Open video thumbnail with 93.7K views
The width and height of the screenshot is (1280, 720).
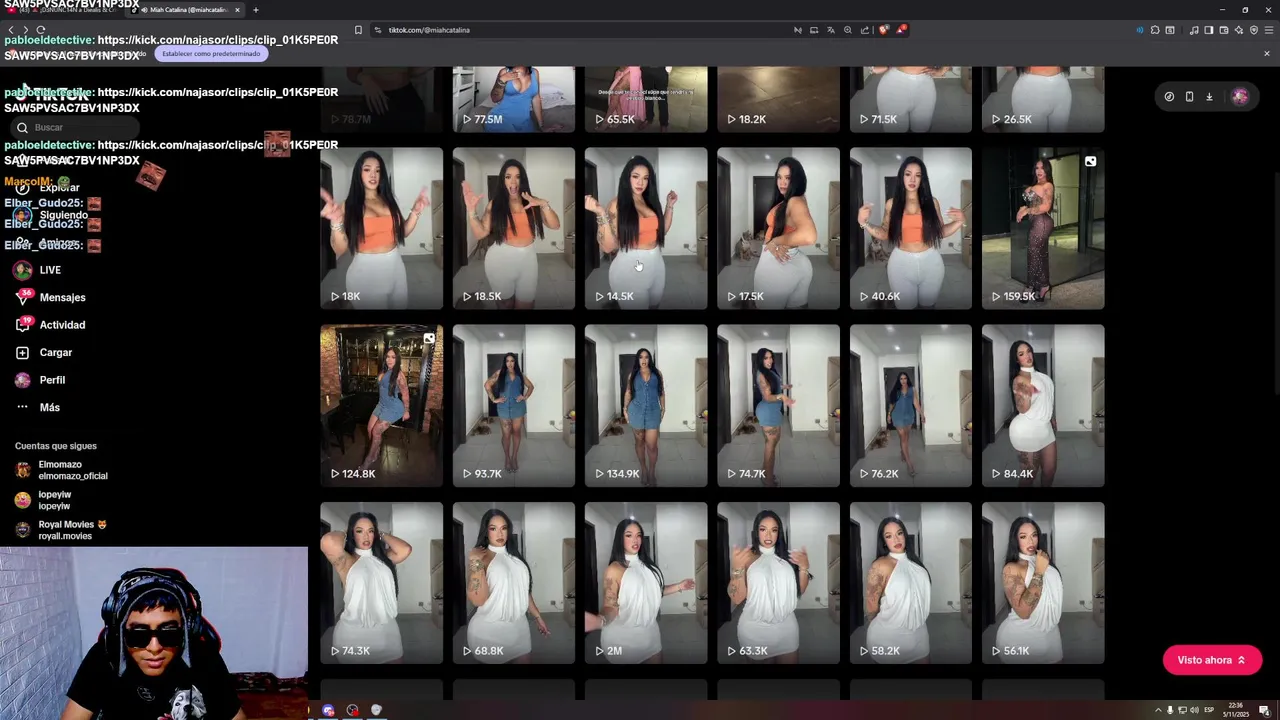click(514, 405)
